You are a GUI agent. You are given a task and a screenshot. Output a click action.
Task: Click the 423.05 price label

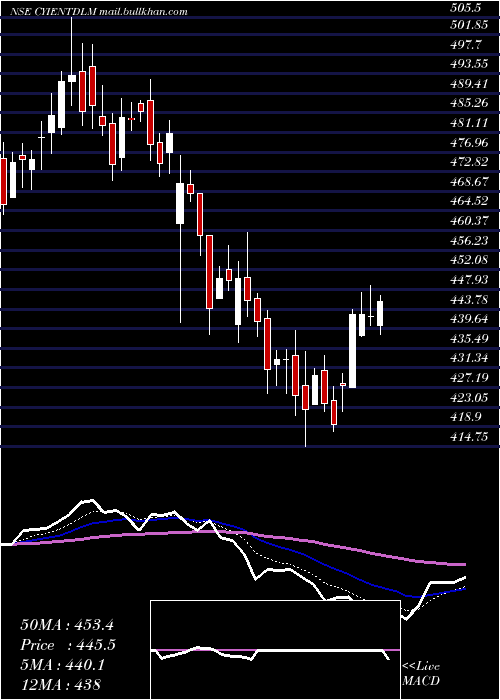(471, 397)
